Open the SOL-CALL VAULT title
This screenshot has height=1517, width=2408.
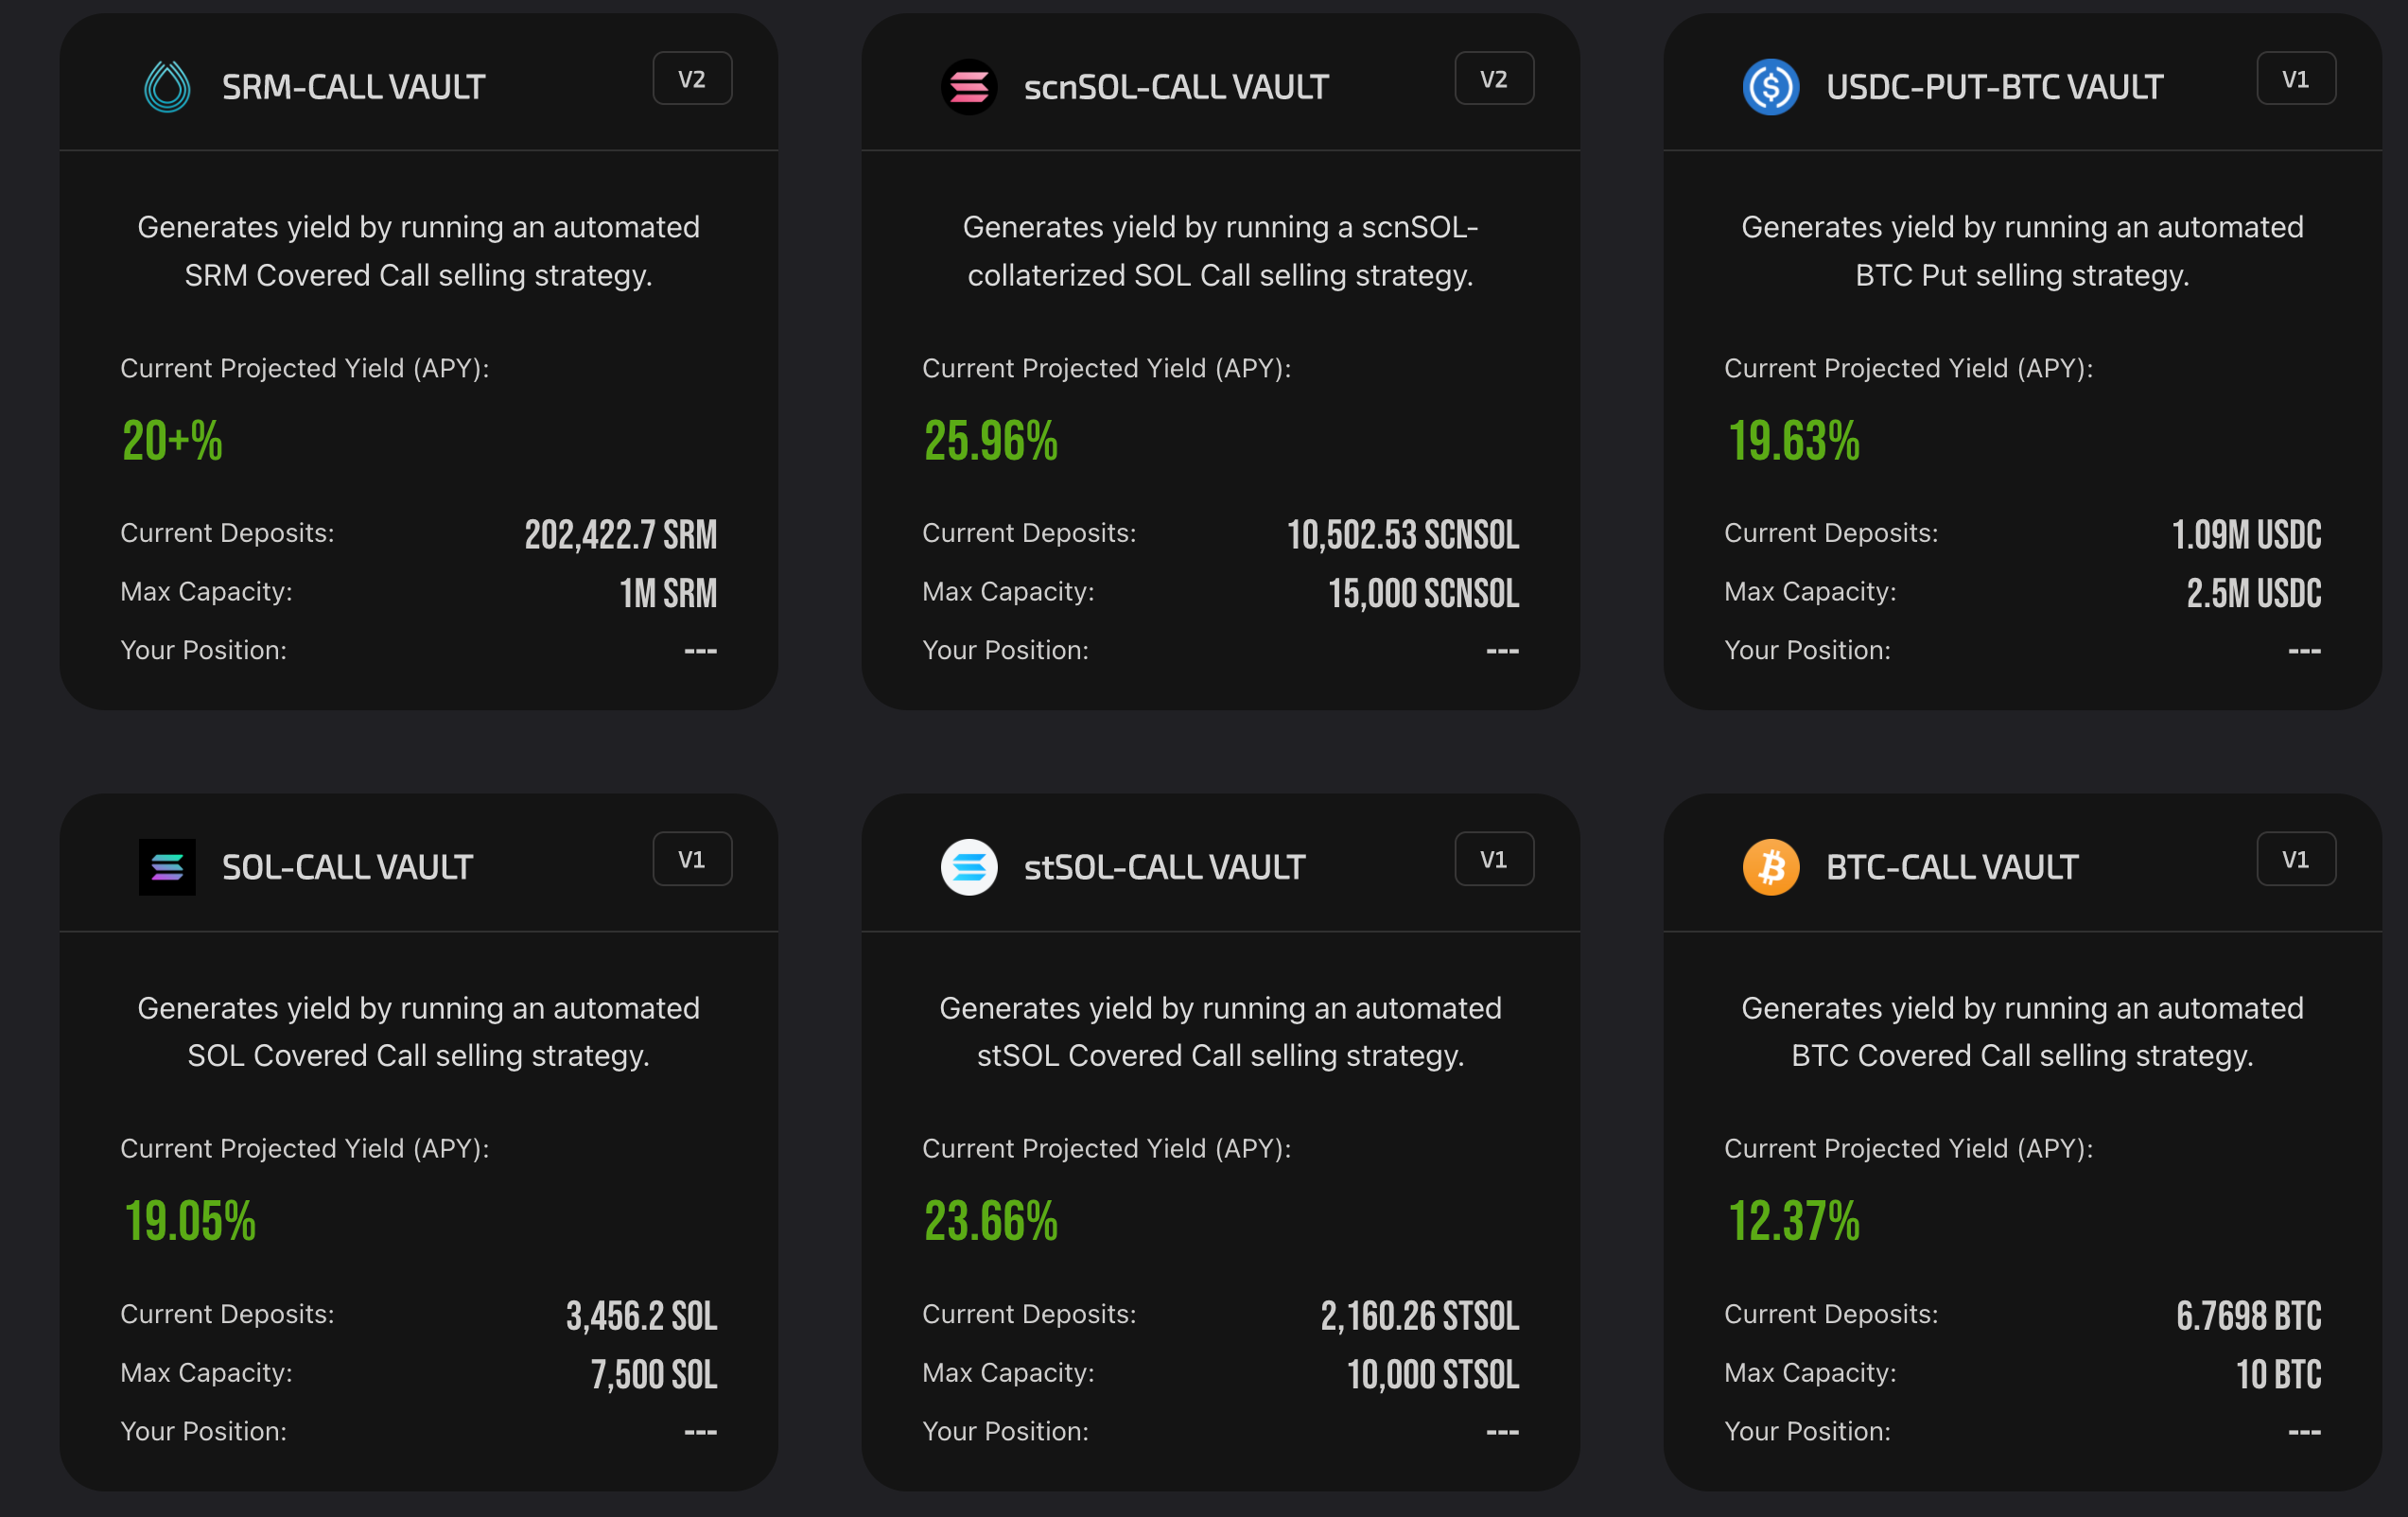tap(347, 867)
